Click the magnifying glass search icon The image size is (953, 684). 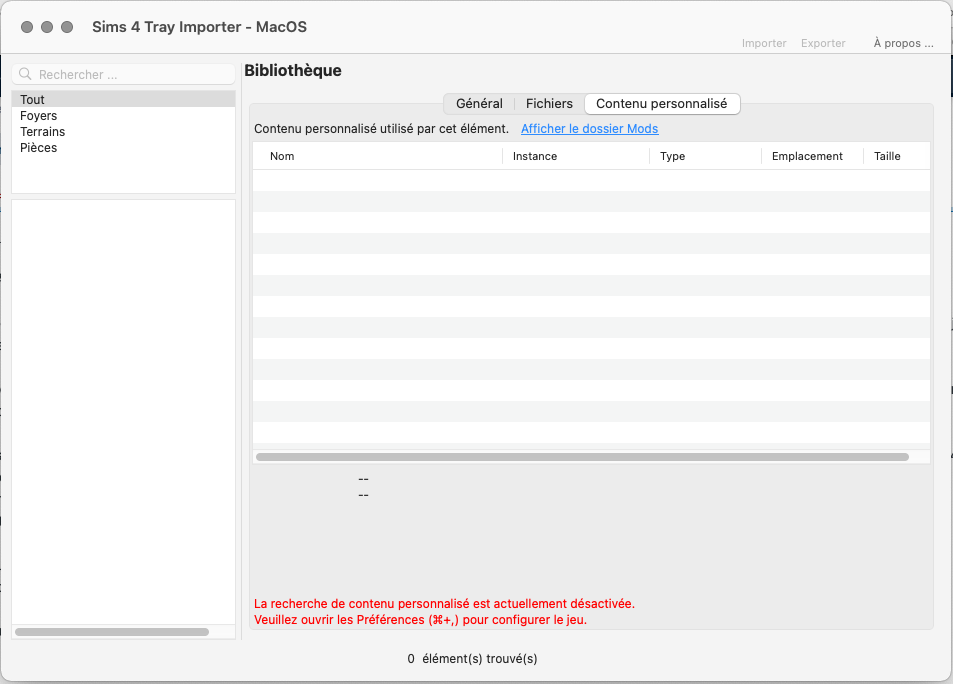click(25, 74)
